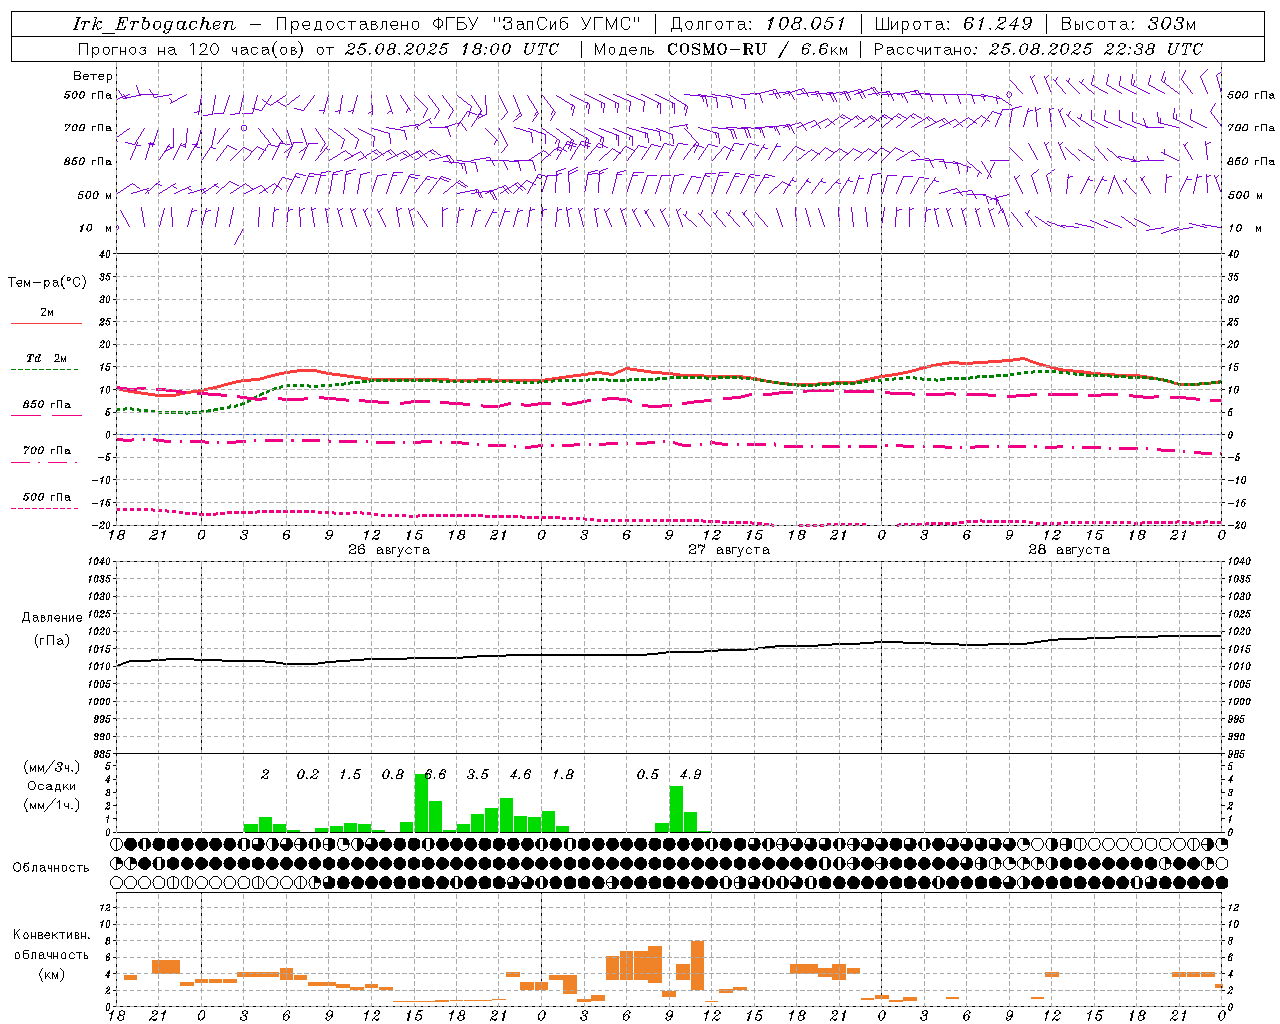Click the 0.2 precipitation total value
Image resolution: width=1280 pixels, height=1024 pixels.
click(x=308, y=774)
